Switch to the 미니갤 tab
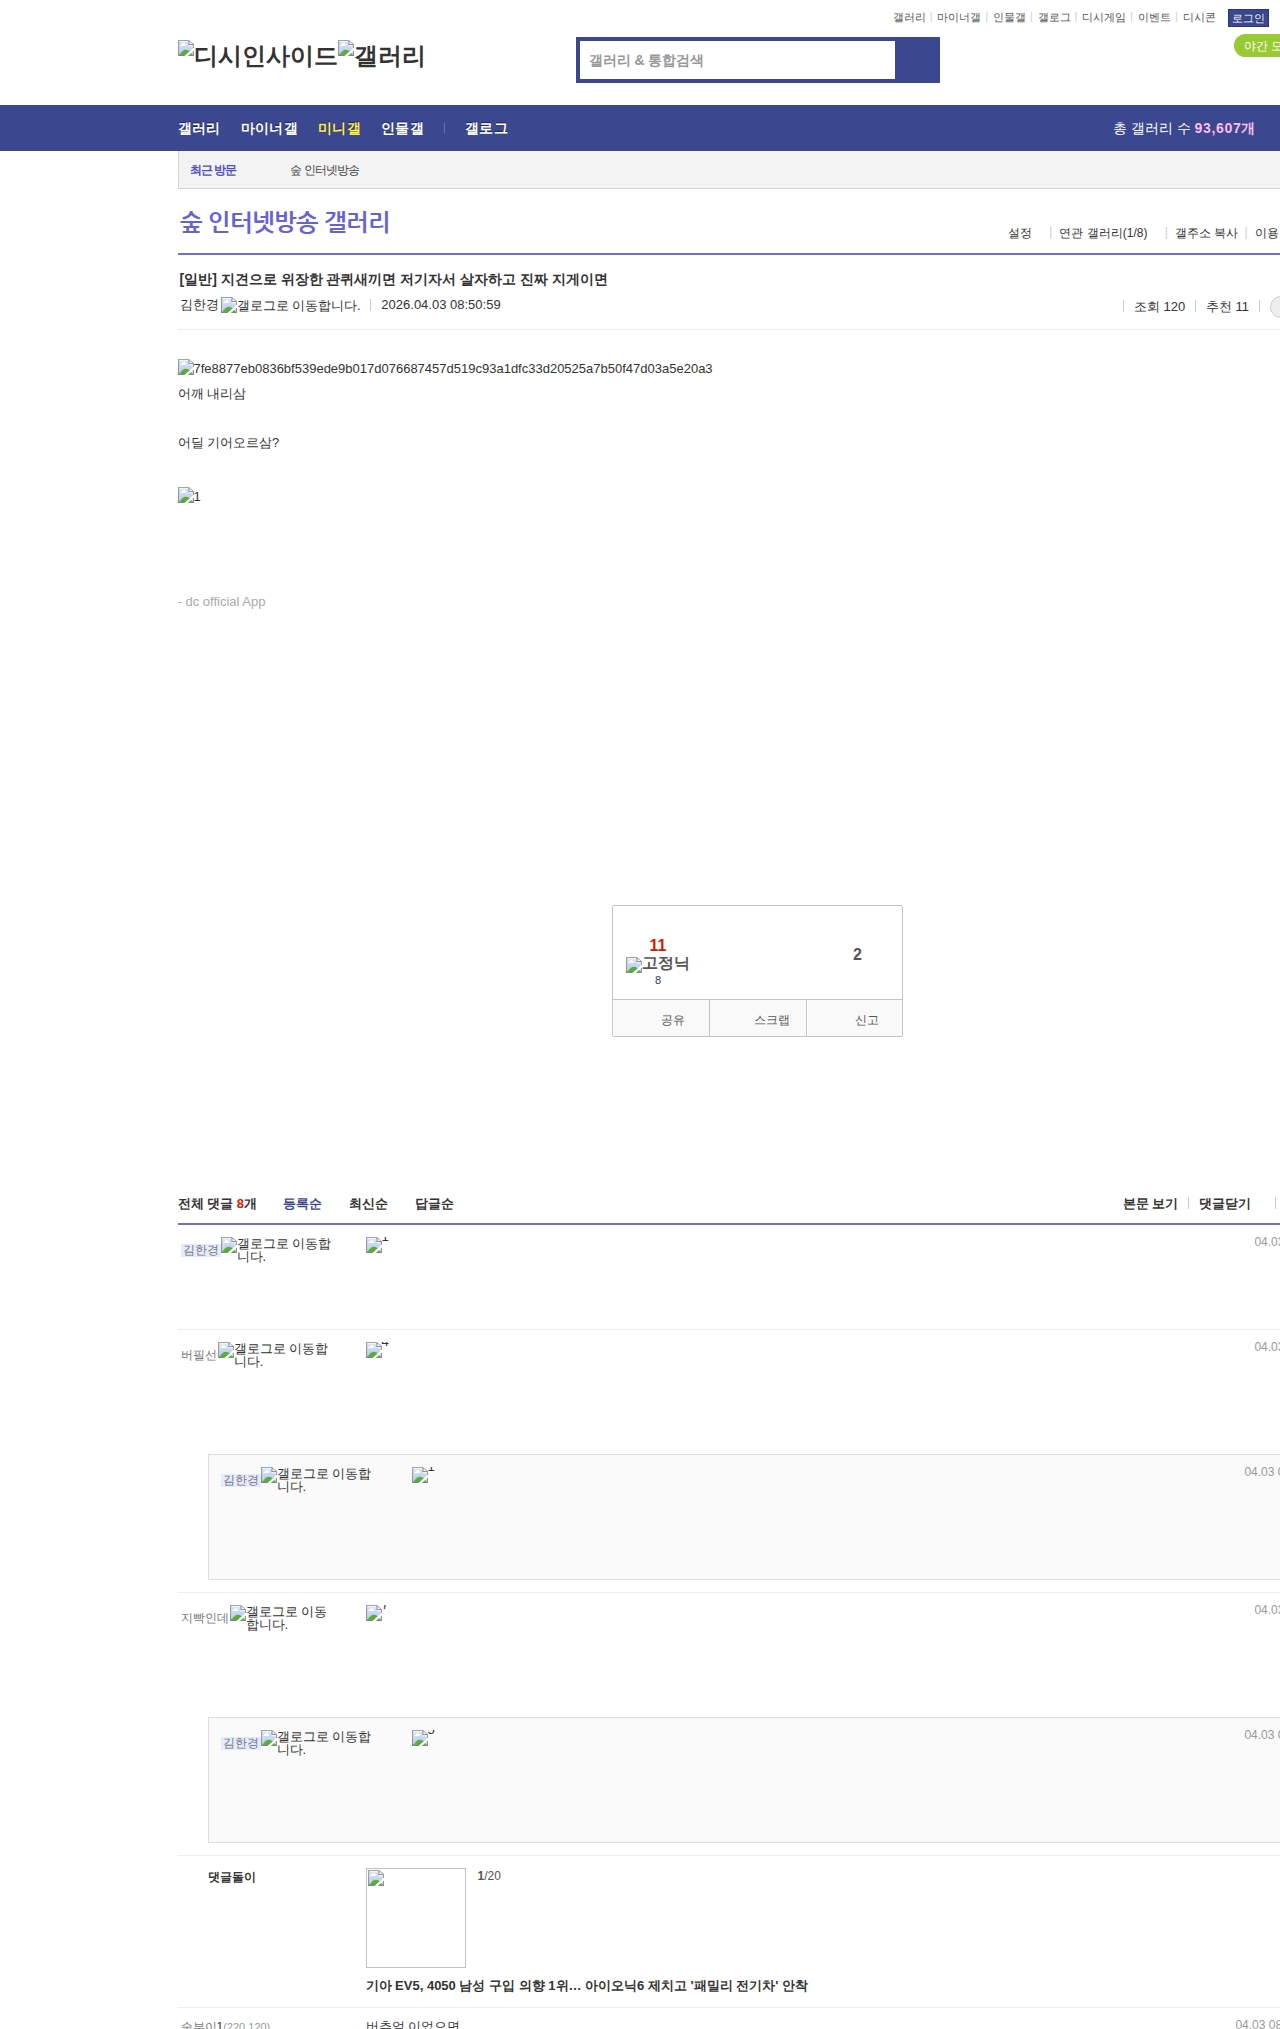This screenshot has width=1280, height=2029. tap(339, 129)
